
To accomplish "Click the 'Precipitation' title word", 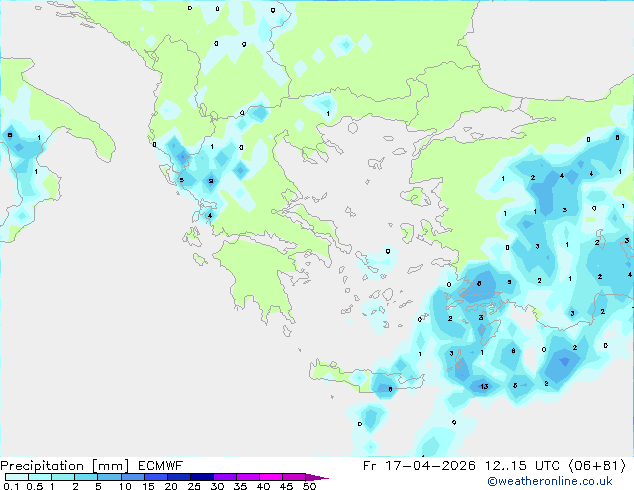I will 42,466.
